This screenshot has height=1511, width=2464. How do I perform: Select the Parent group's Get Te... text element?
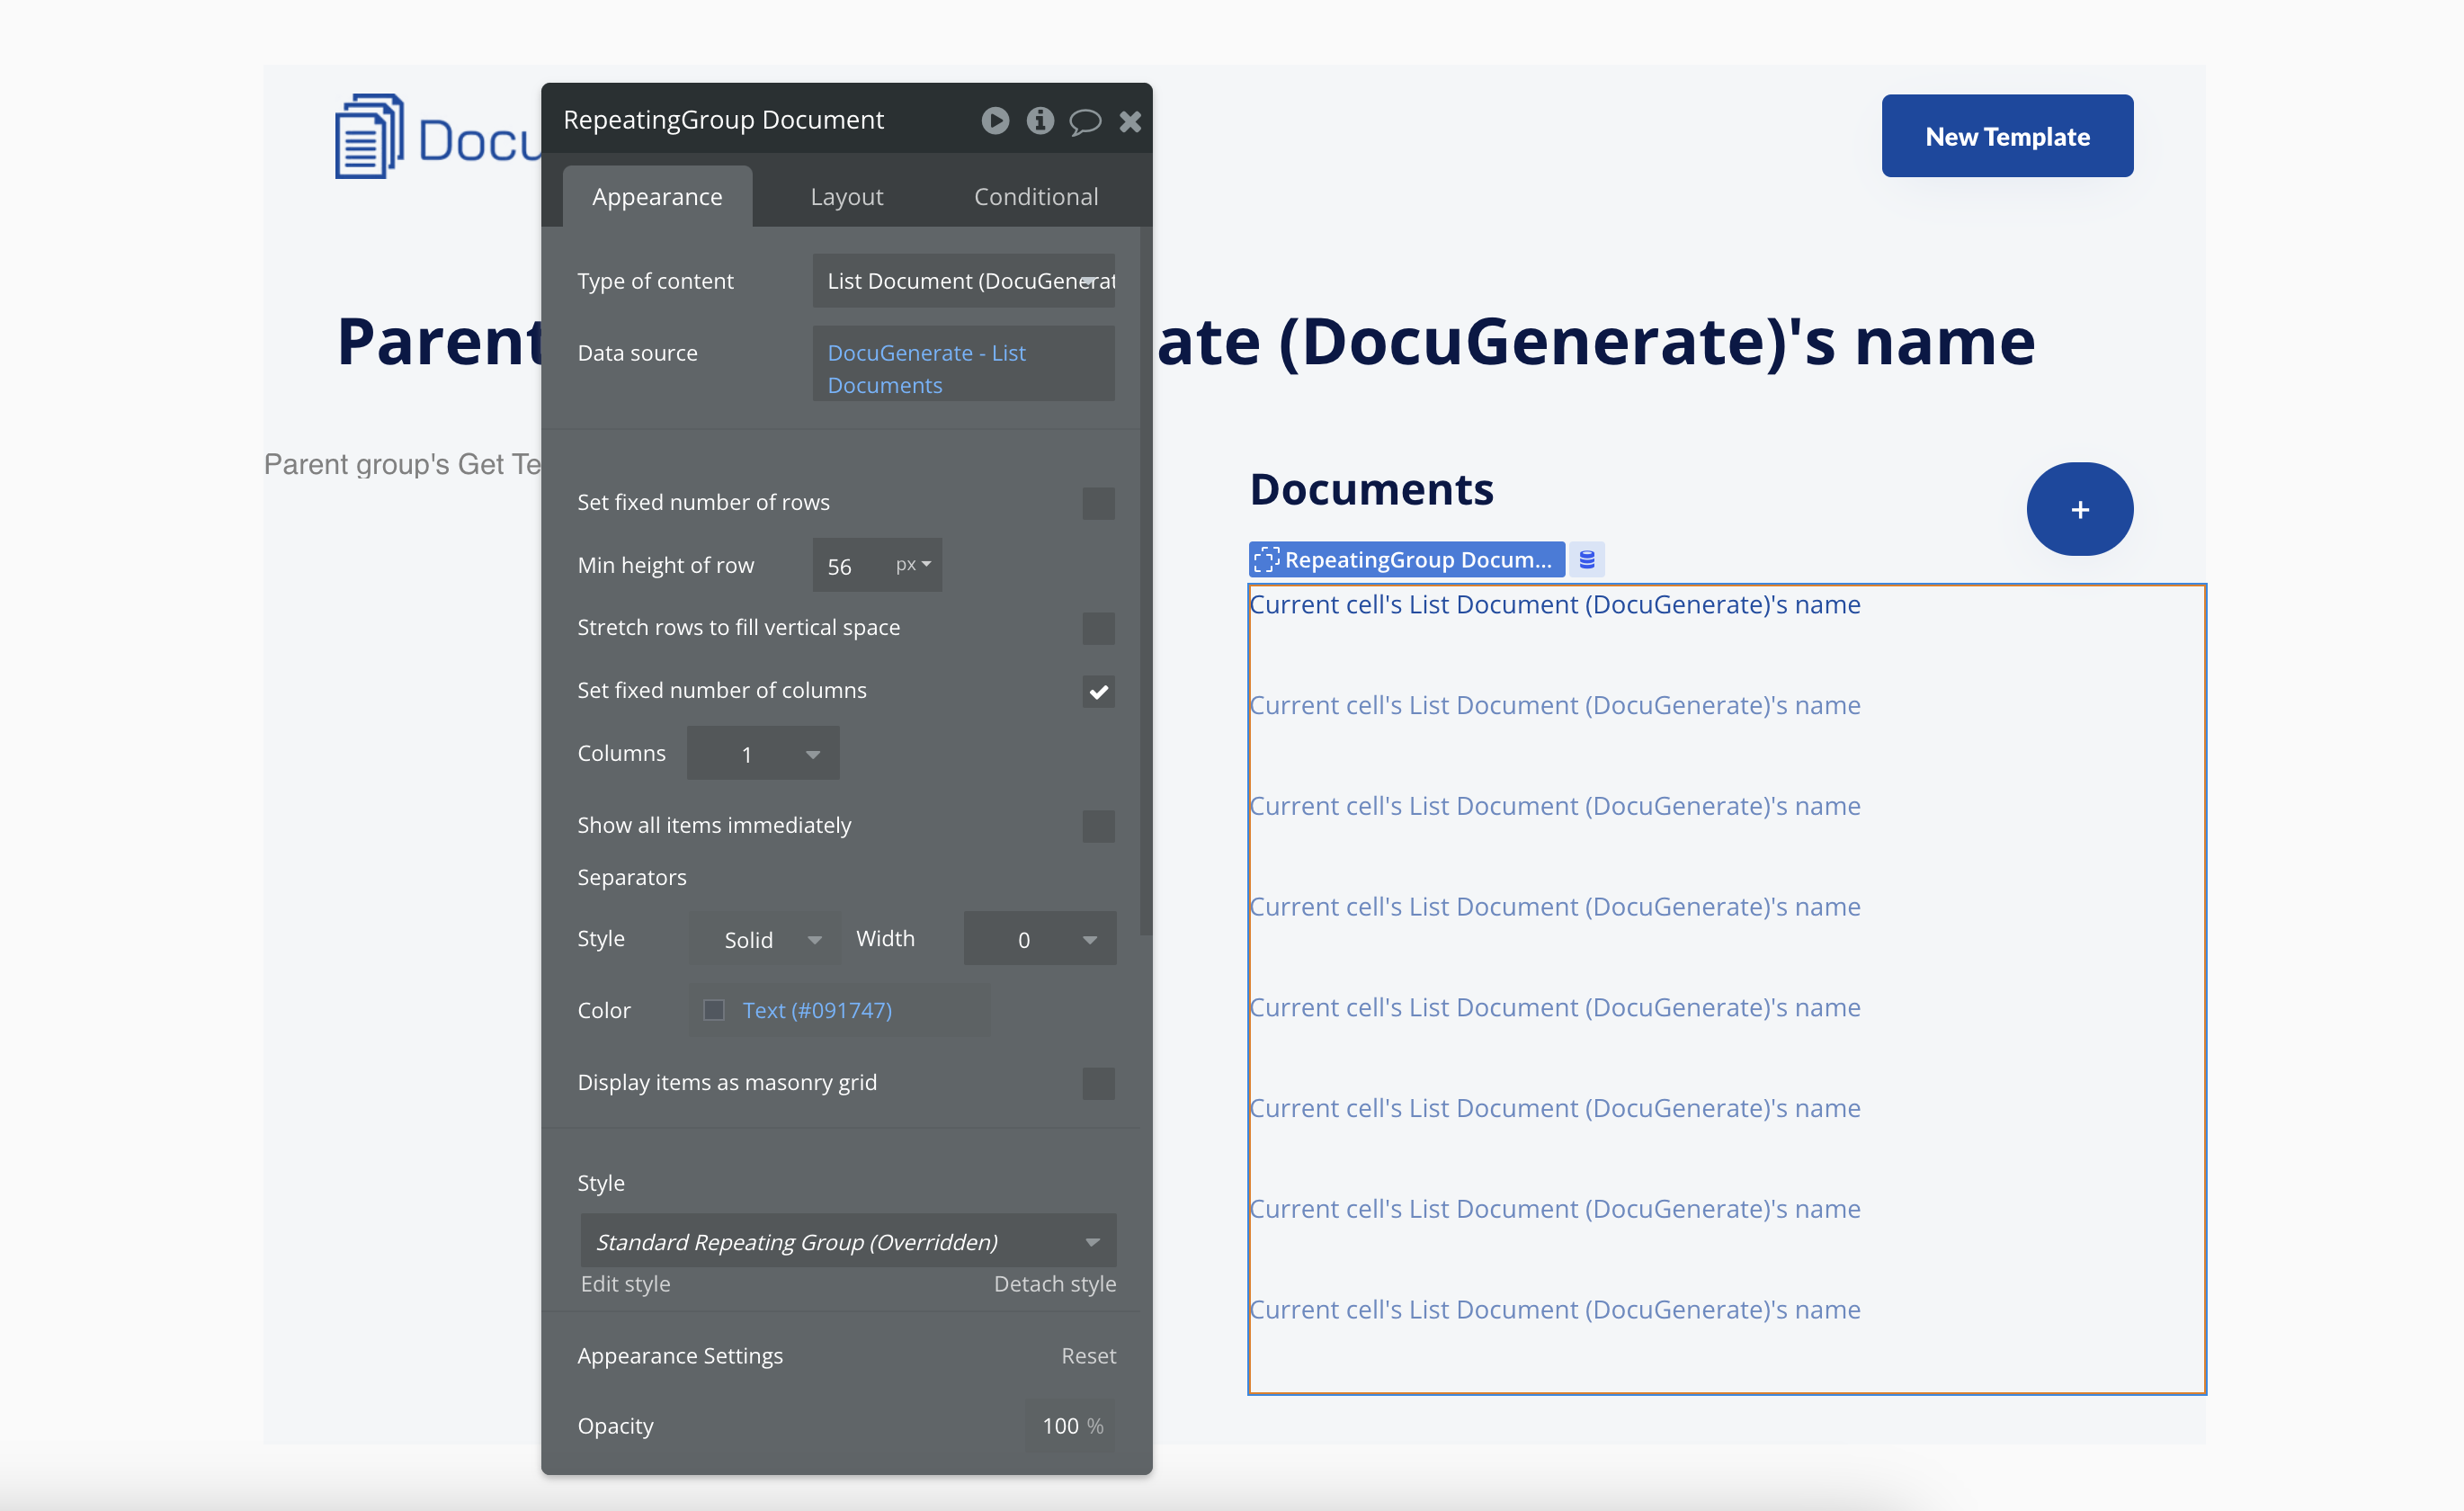point(403,465)
